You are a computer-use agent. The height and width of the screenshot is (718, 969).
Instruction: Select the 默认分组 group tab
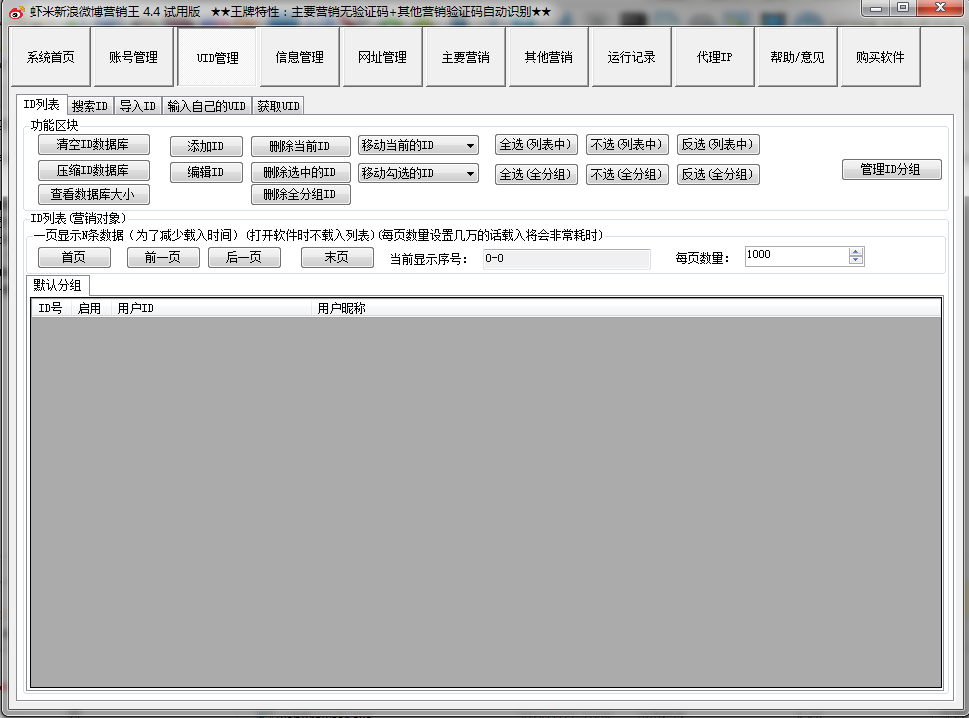tap(58, 285)
